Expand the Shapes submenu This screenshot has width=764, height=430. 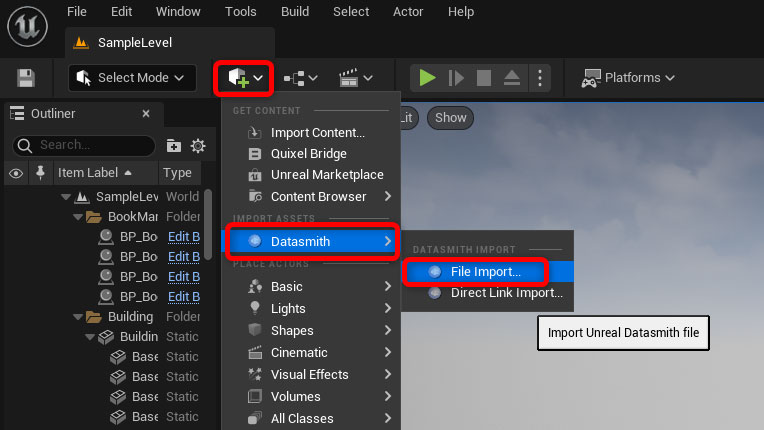pyautogui.click(x=311, y=331)
